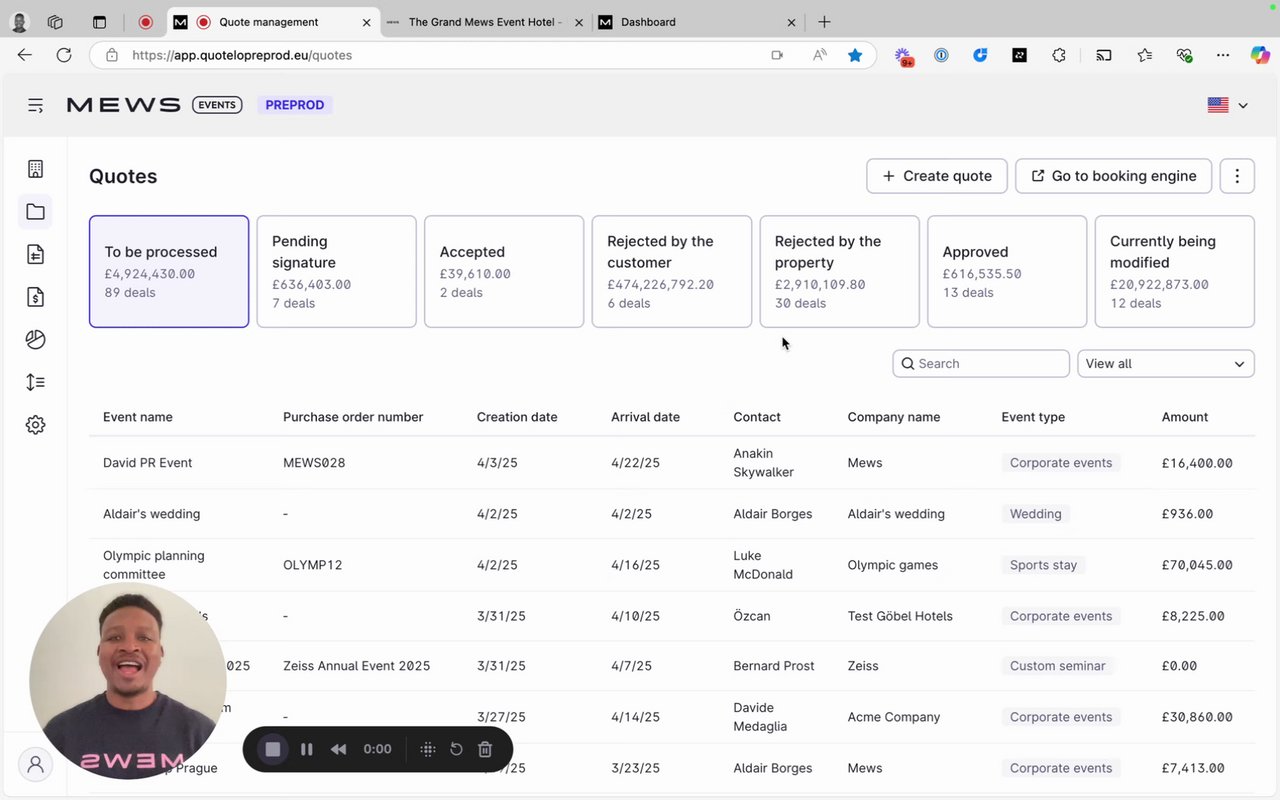Select the Approved status card
This screenshot has width=1280, height=800.
tap(1007, 272)
